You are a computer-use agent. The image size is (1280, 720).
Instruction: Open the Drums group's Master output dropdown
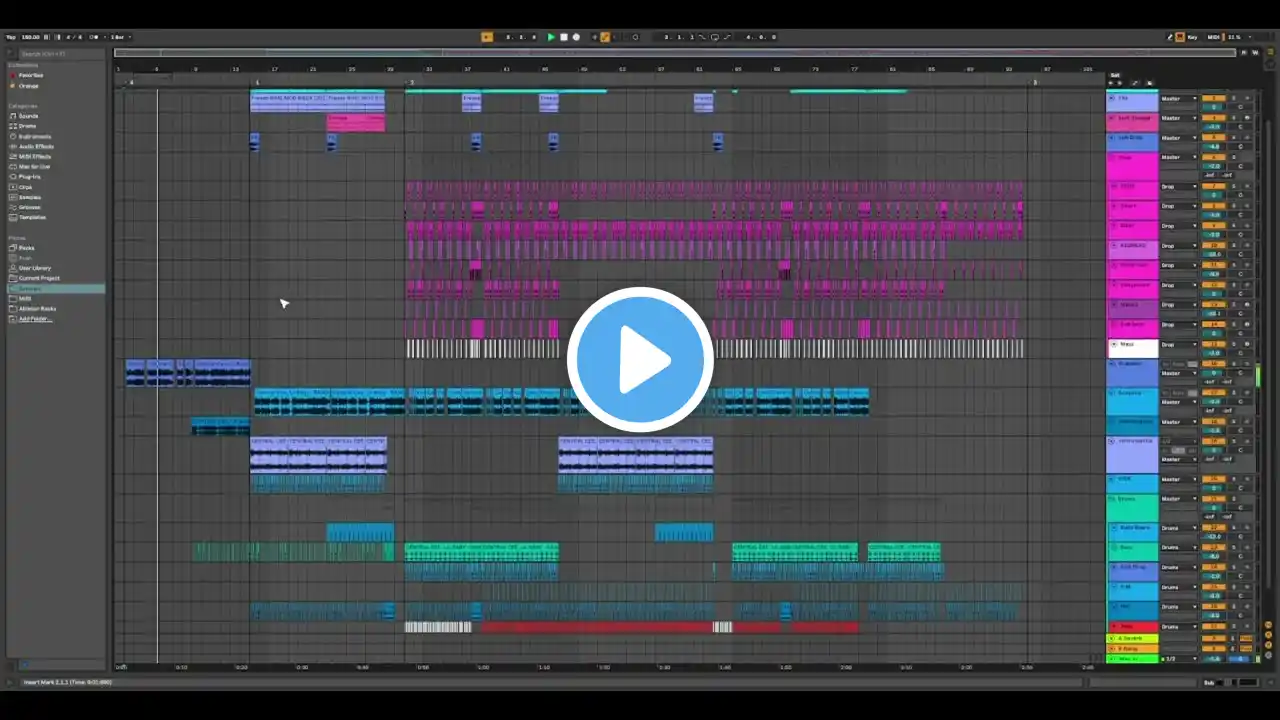pyautogui.click(x=1178, y=498)
